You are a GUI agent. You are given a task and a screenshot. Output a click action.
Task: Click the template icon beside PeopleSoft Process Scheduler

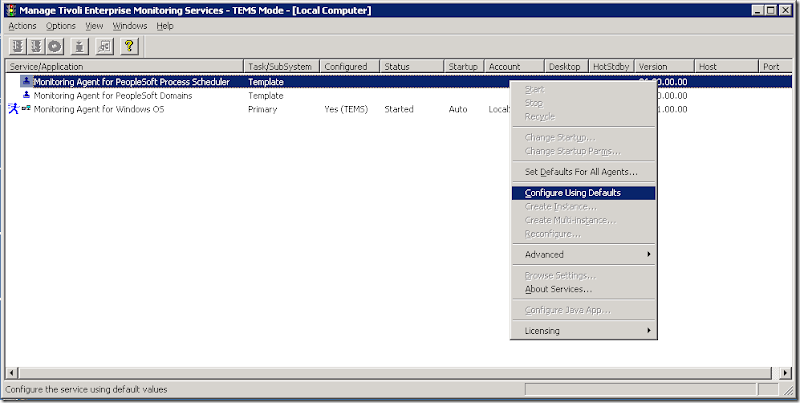(27, 81)
